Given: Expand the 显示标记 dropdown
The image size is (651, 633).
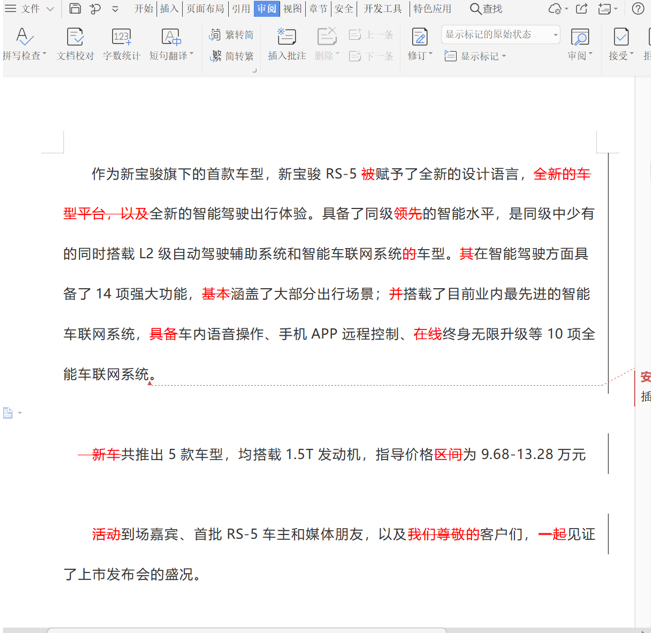Looking at the screenshot, I should (x=475, y=56).
